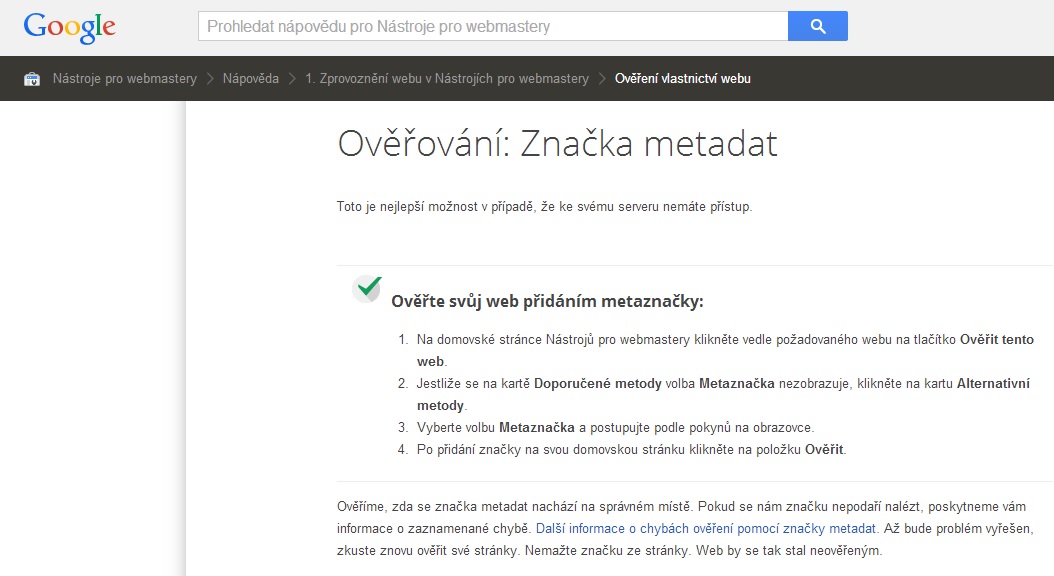Click the webmaster tools briefcase icon
The height and width of the screenshot is (576, 1054).
(x=32, y=79)
